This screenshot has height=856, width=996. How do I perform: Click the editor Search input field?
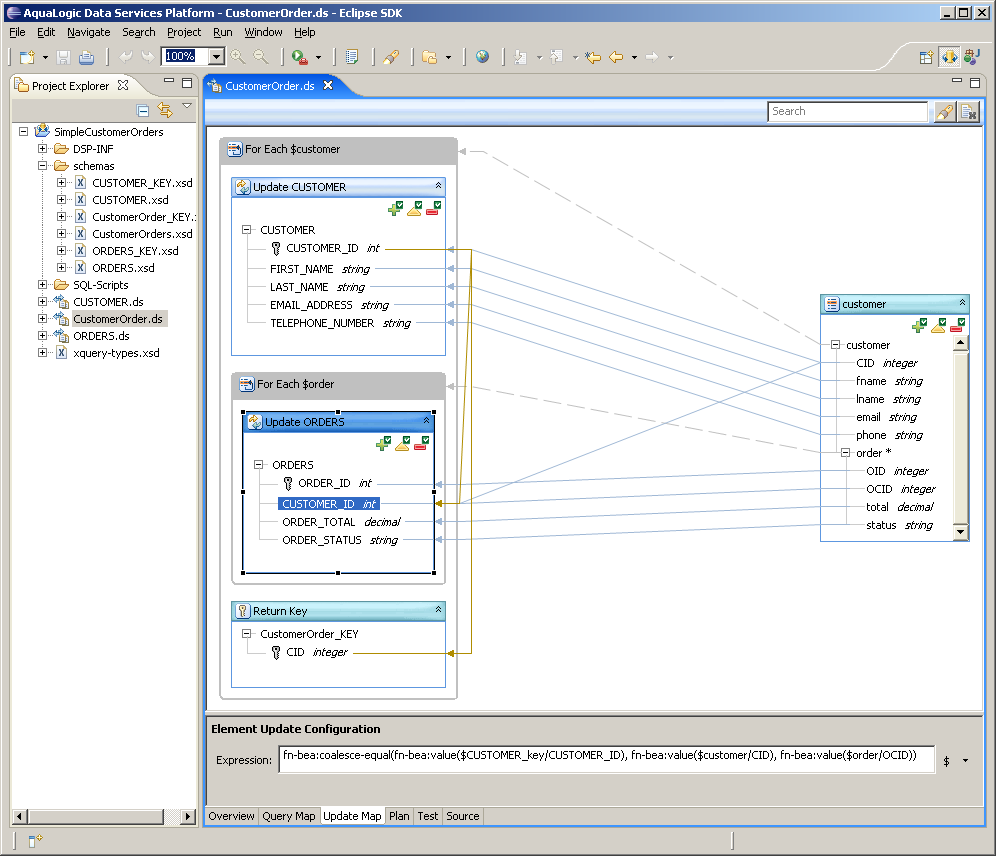(x=847, y=111)
